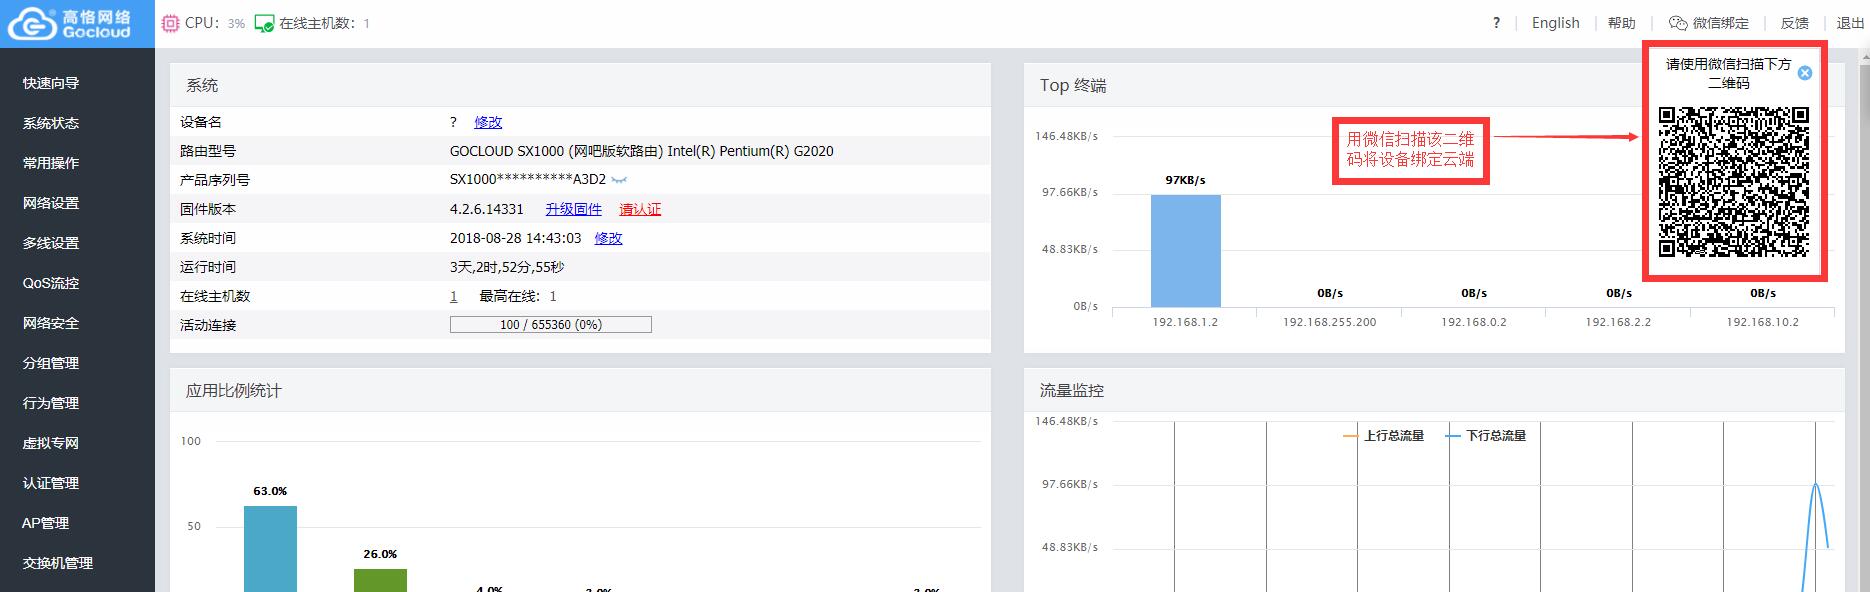
Task: Click the serial number SX1000**********A3D2
Action: [528, 180]
